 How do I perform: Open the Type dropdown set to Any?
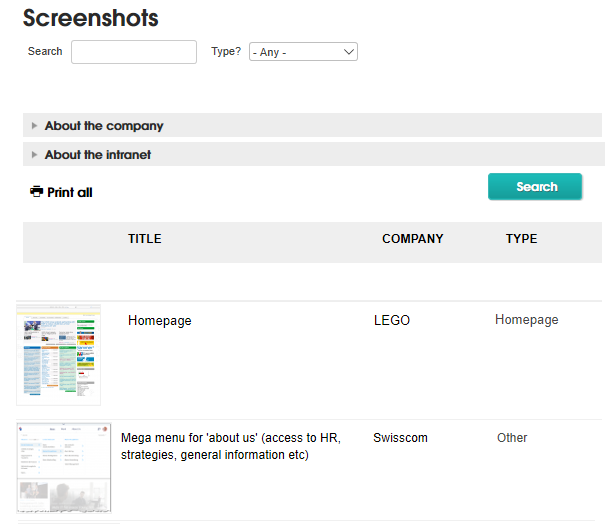coord(303,52)
